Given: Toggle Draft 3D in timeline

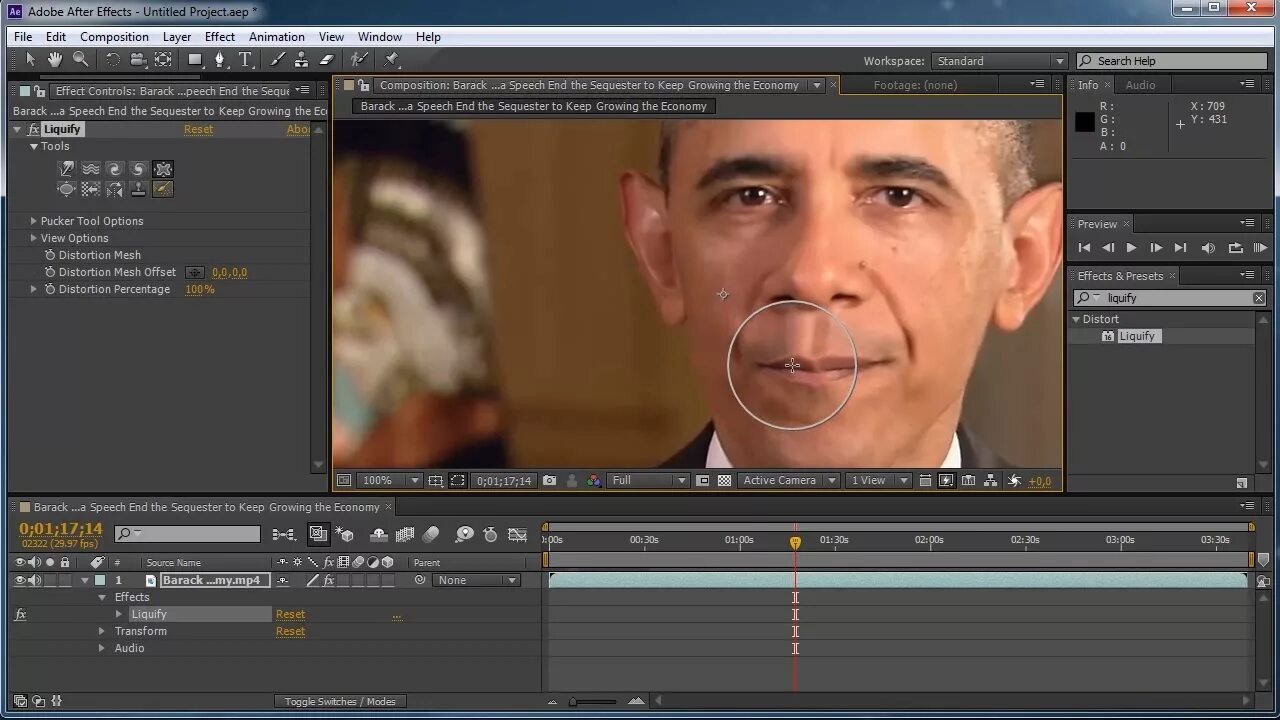Looking at the screenshot, I should tap(345, 535).
